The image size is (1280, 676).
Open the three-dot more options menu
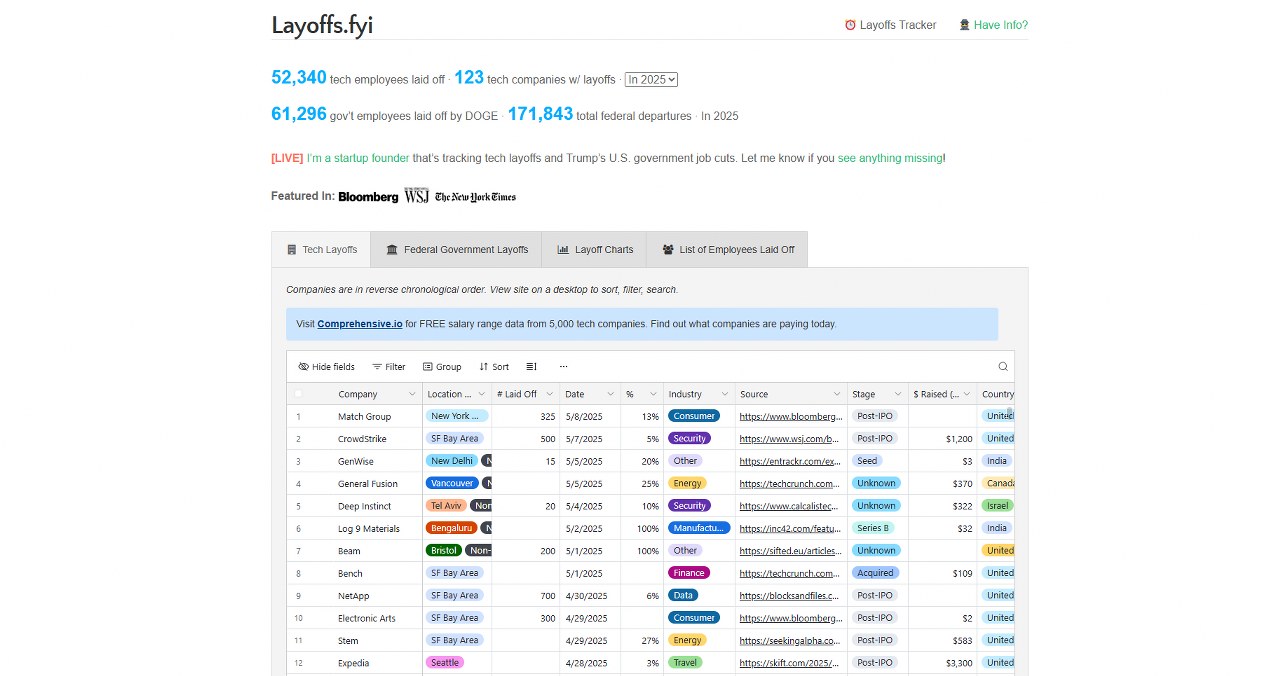(563, 367)
